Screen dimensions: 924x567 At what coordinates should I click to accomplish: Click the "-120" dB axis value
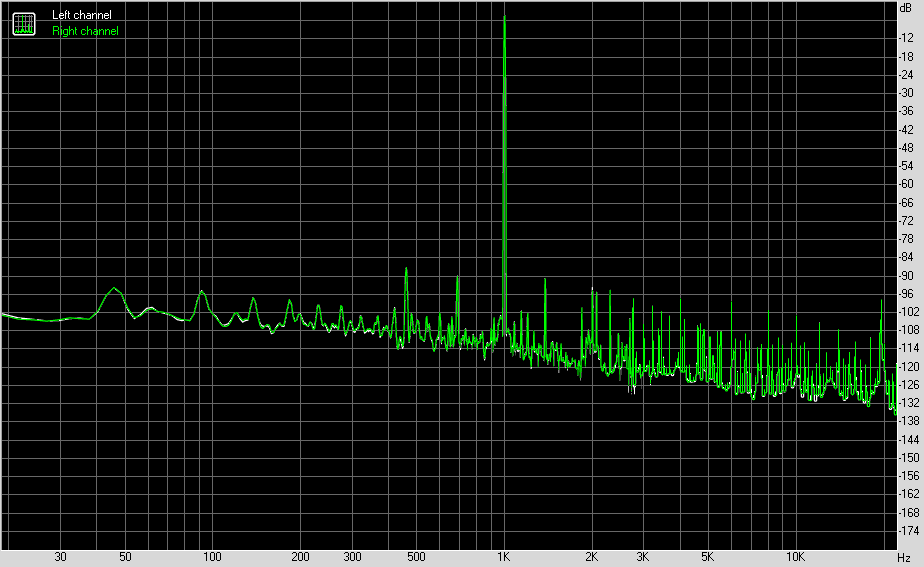tap(908, 366)
